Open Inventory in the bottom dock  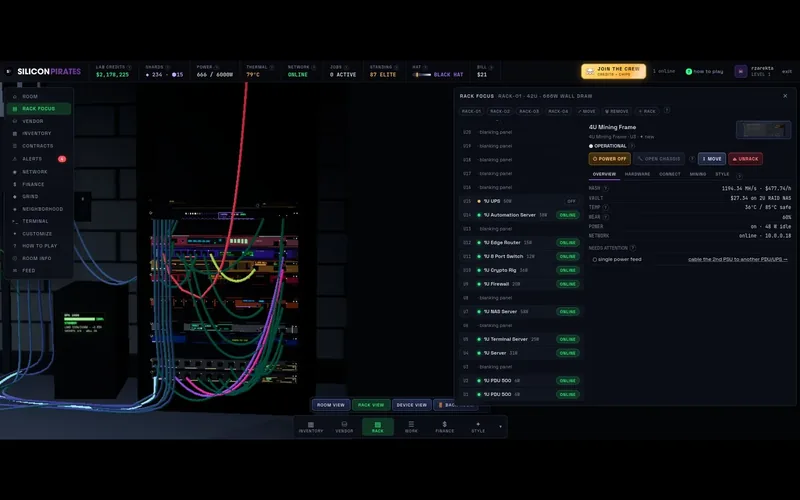(311, 427)
